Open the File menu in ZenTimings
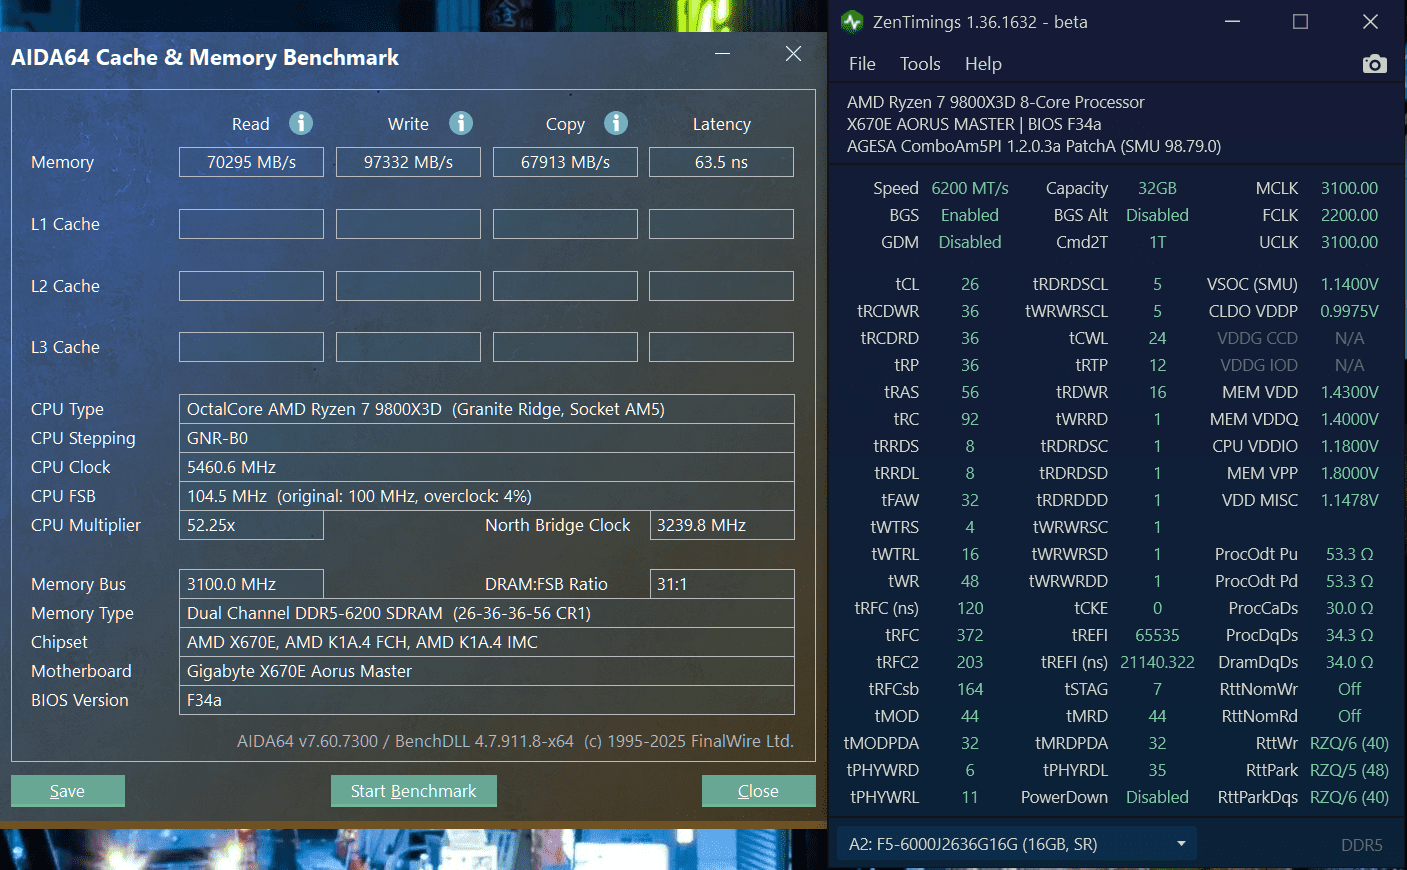Viewport: 1407px width, 870px height. pos(862,64)
